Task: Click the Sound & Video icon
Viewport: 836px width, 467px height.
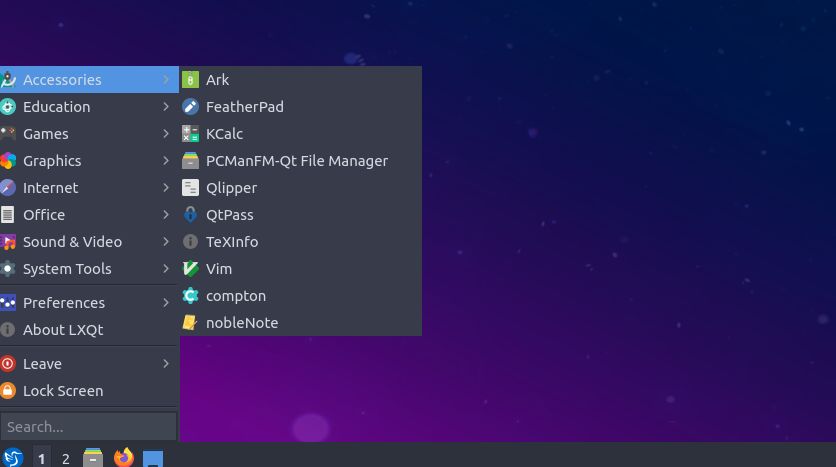Action: pos(8,241)
